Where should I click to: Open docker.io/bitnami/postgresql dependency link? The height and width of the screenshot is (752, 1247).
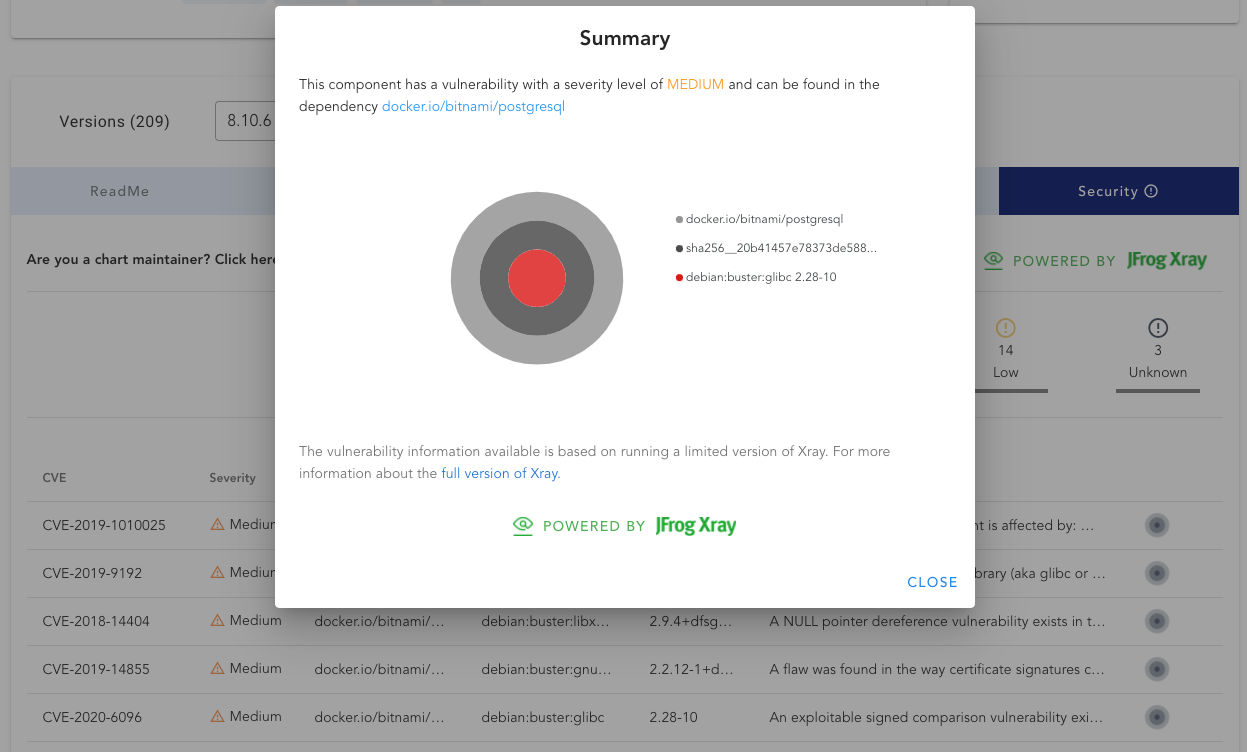coord(473,106)
